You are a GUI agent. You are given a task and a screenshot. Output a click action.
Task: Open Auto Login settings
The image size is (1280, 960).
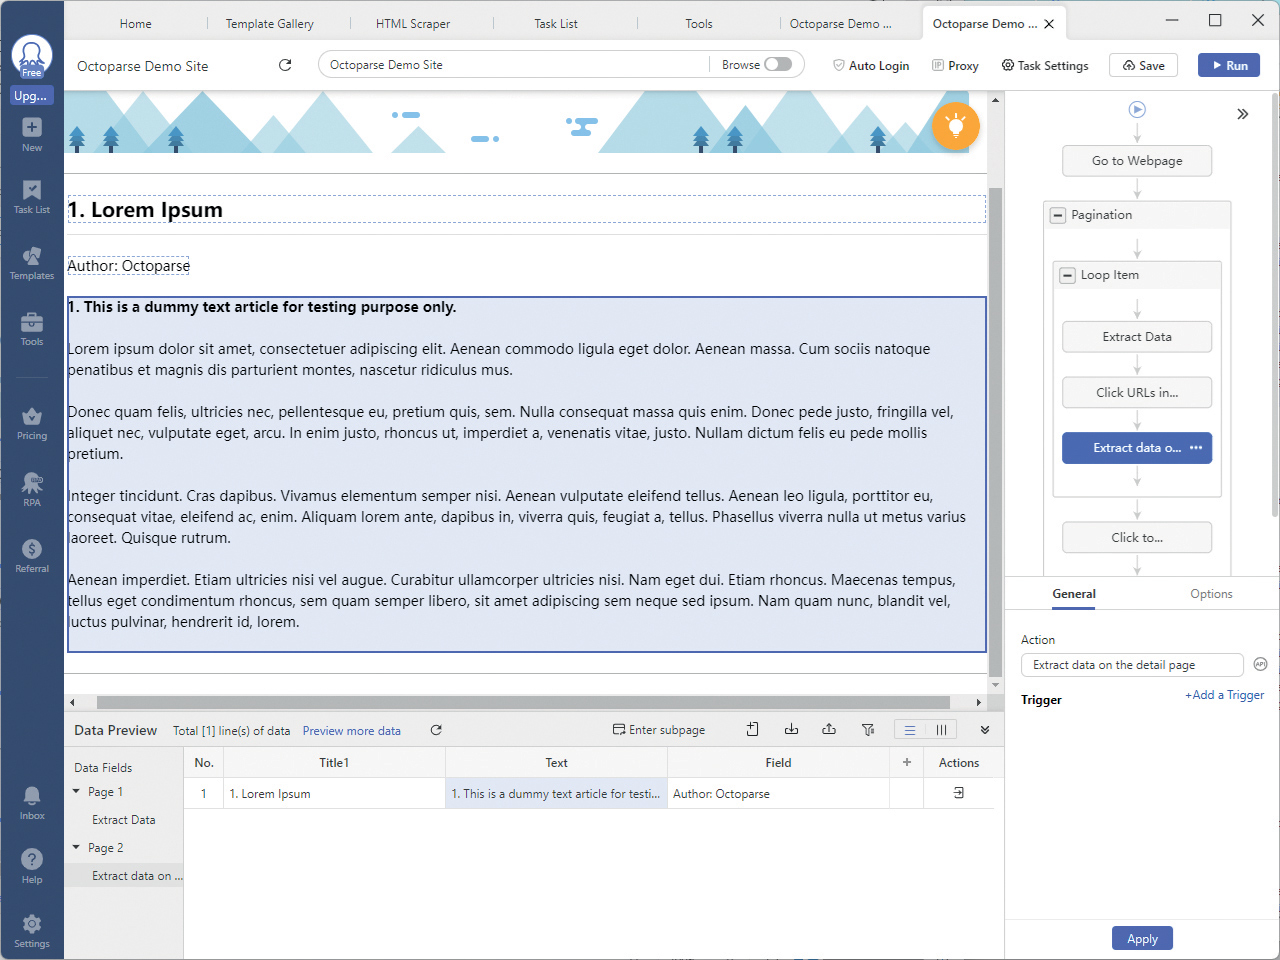coord(871,65)
